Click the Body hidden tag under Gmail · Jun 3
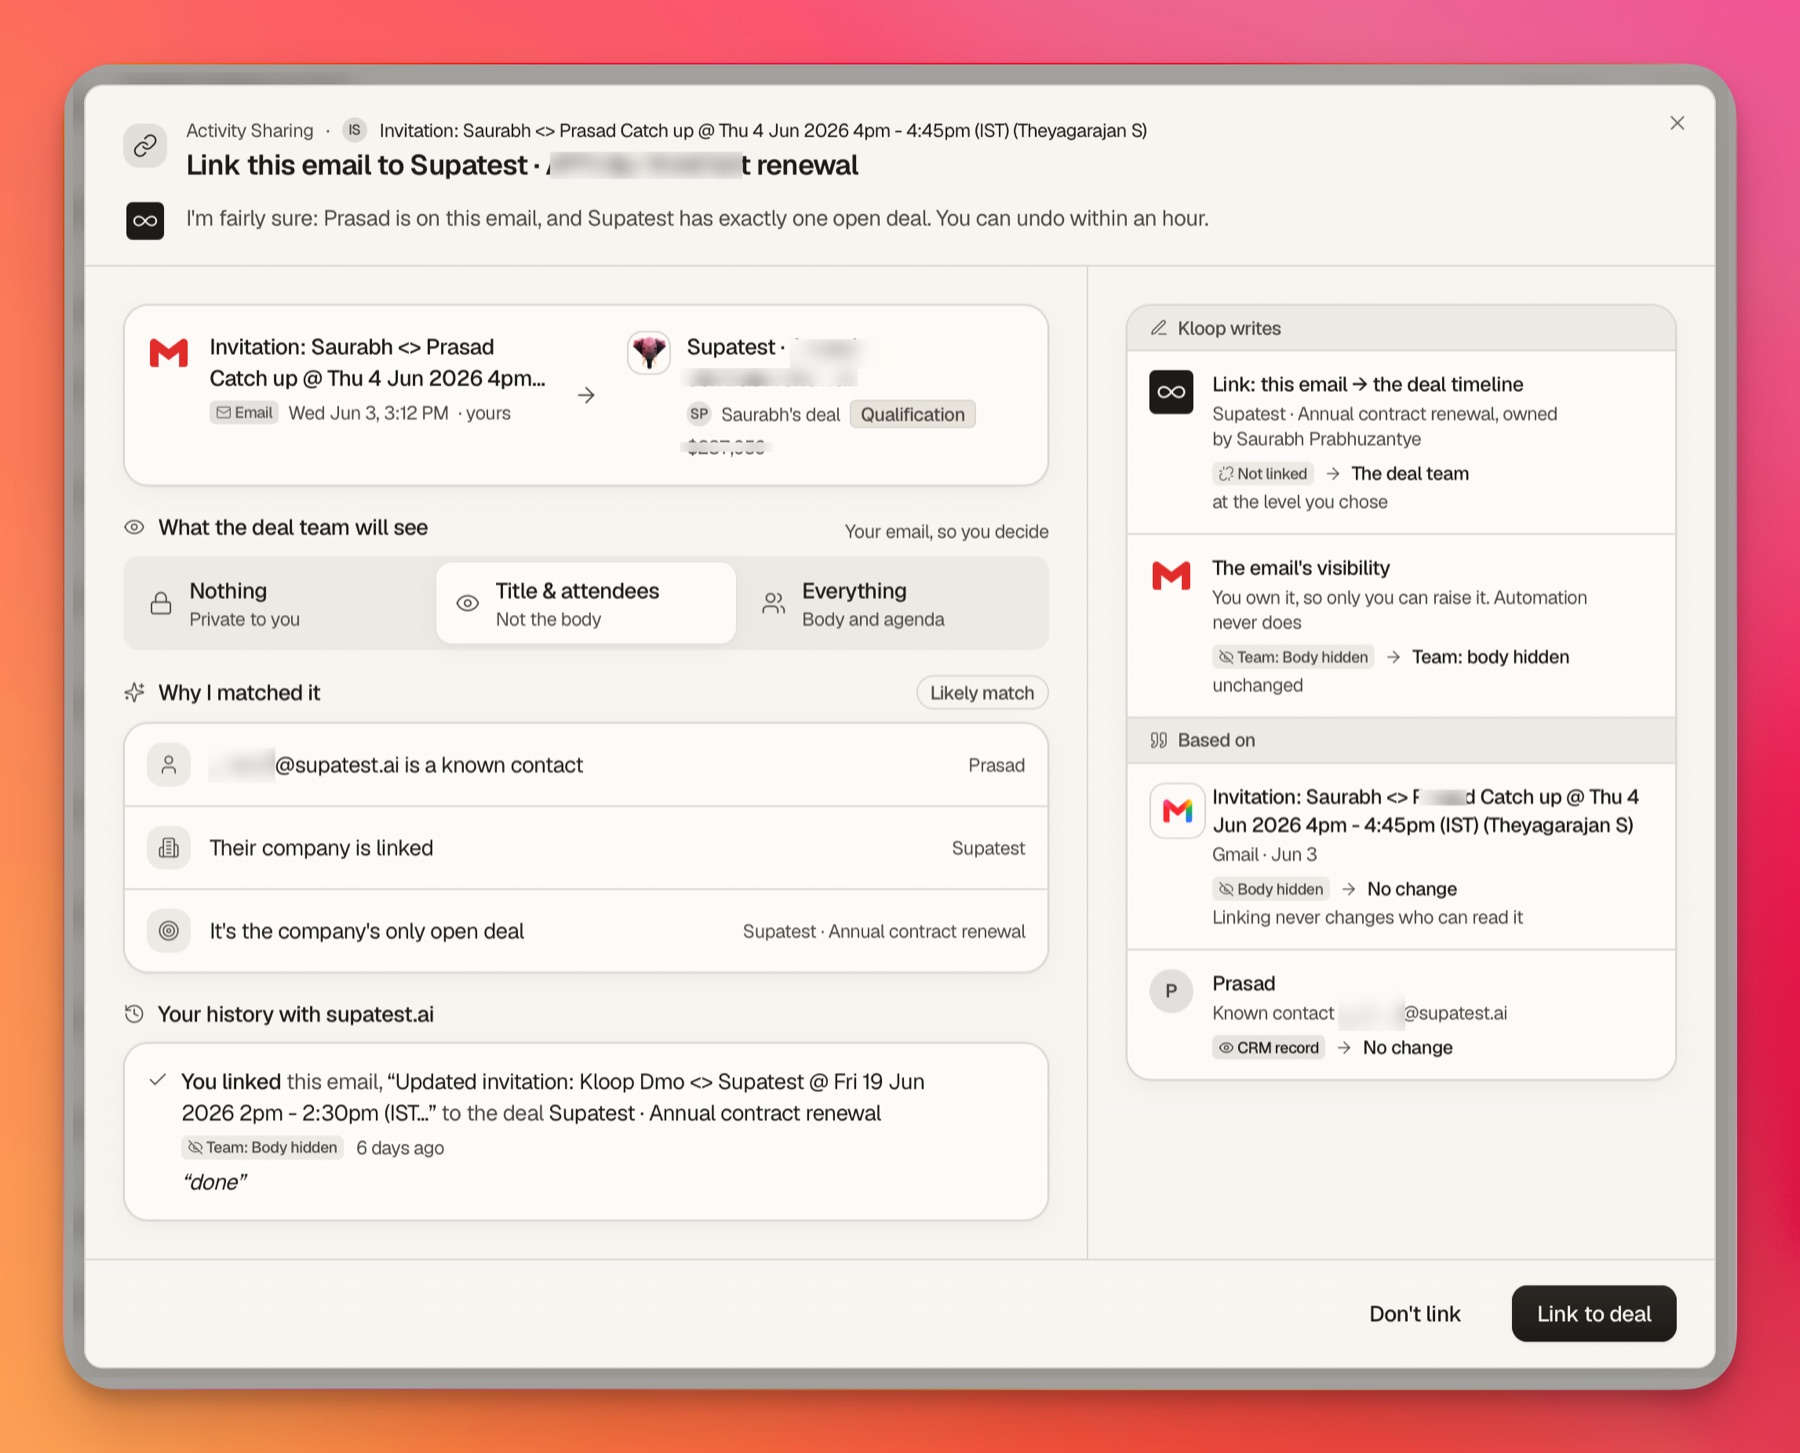The height and width of the screenshot is (1453, 1800). [x=1271, y=889]
